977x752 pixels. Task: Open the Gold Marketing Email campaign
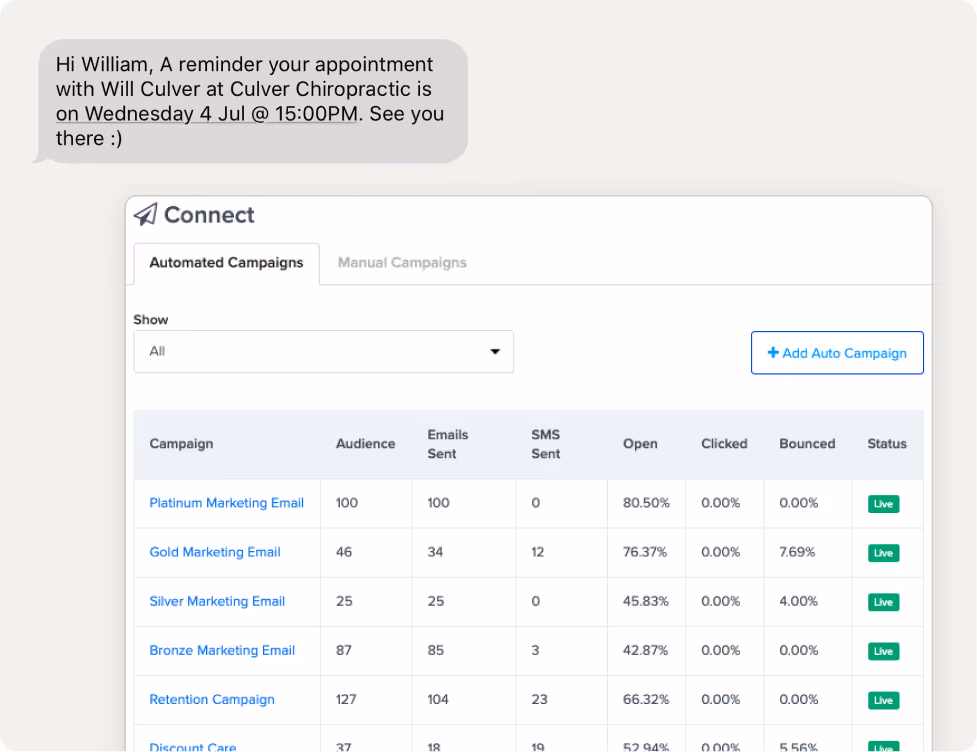[215, 552]
